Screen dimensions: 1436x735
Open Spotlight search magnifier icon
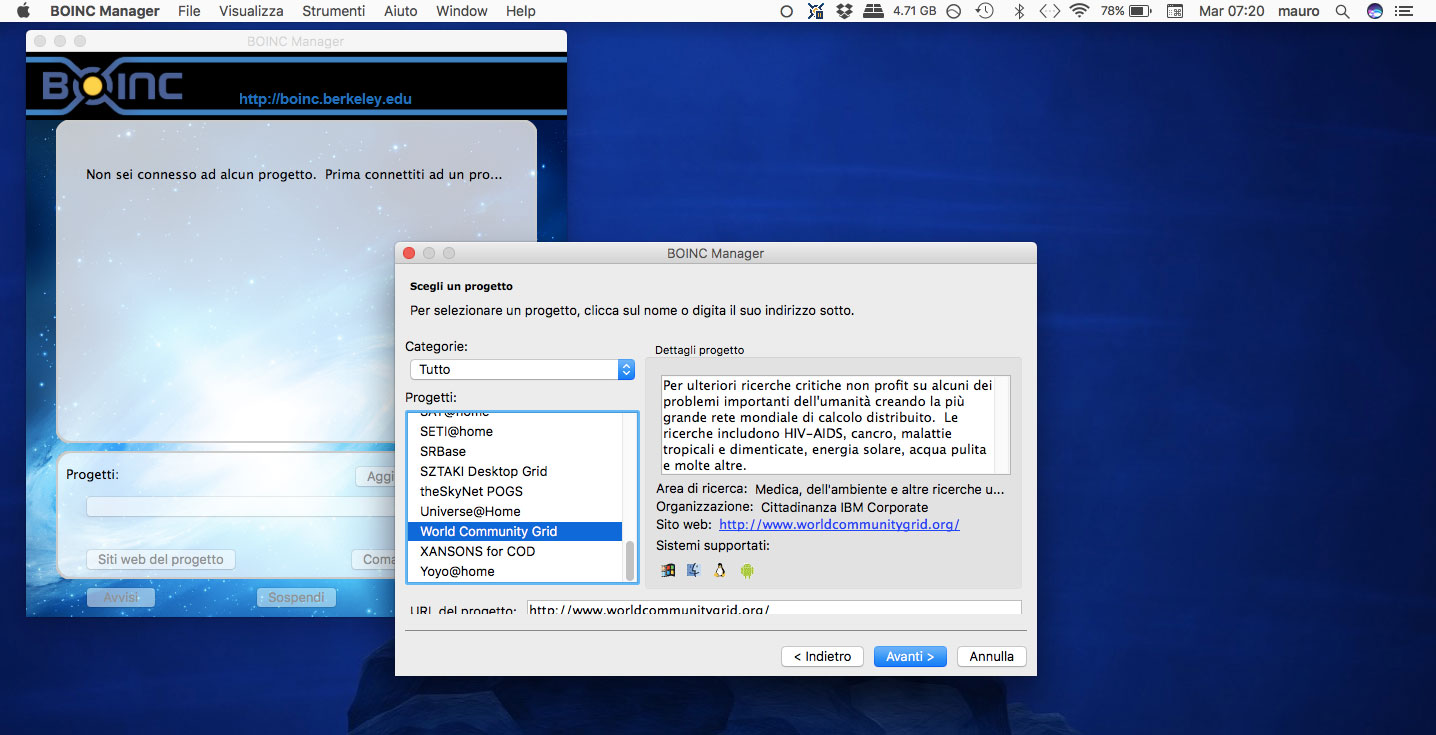1341,11
